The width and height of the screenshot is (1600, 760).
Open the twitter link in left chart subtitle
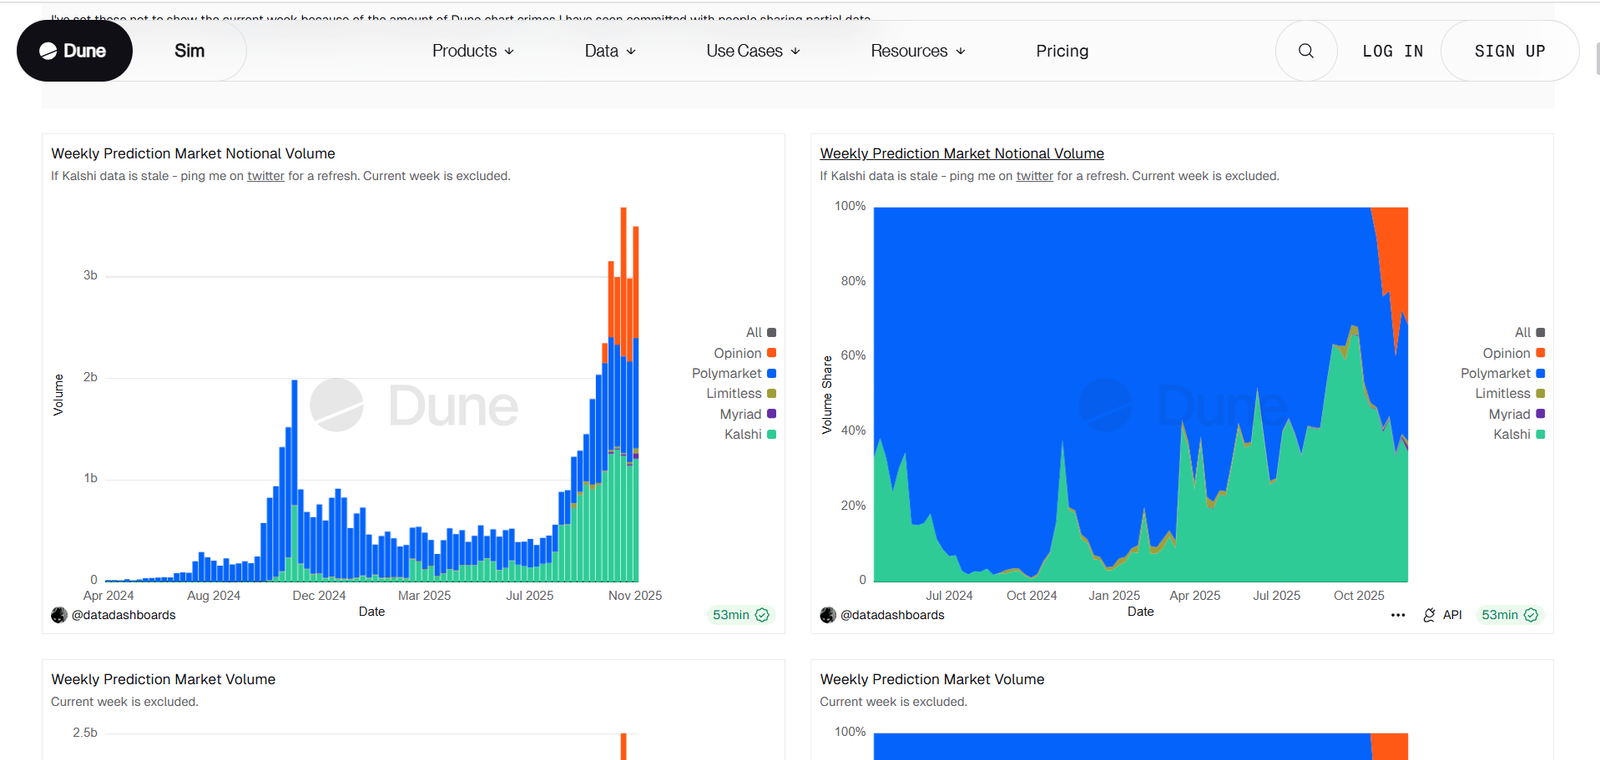[266, 176]
